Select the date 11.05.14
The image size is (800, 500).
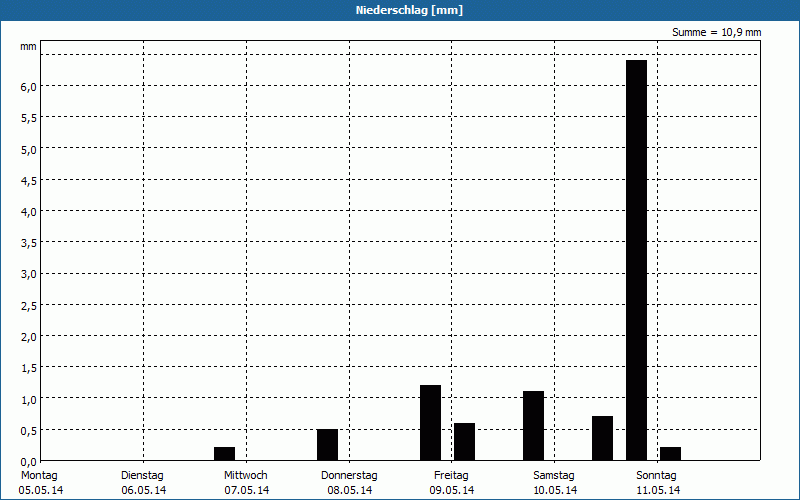tap(658, 490)
